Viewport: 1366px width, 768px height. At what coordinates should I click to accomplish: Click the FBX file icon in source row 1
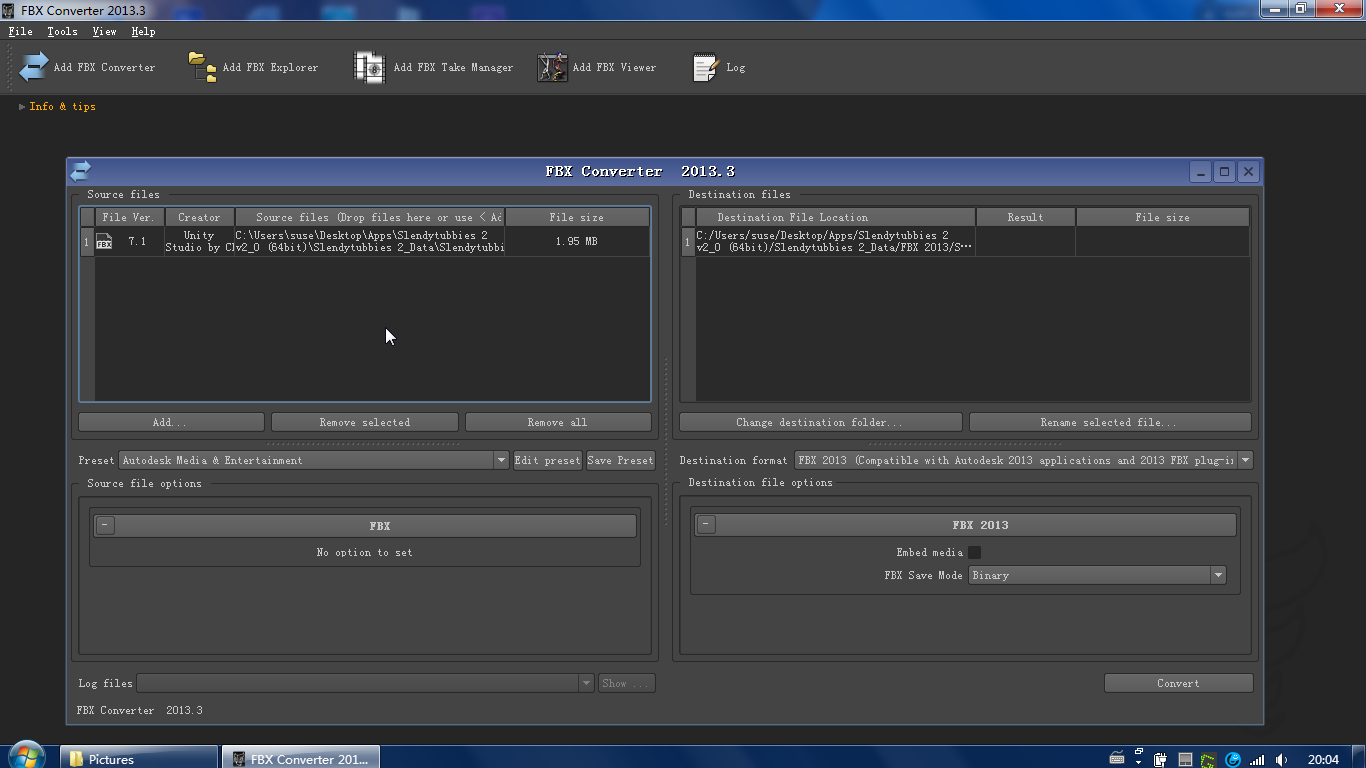point(104,241)
